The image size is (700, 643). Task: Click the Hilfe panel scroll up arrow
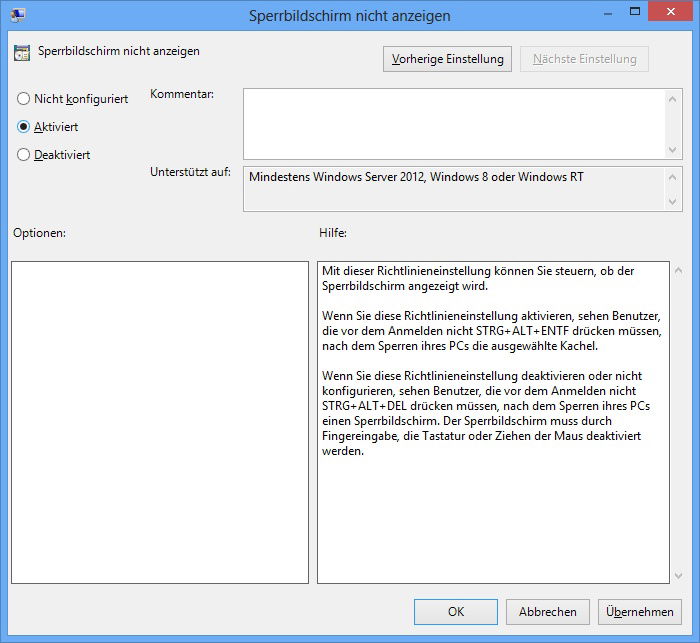[678, 271]
